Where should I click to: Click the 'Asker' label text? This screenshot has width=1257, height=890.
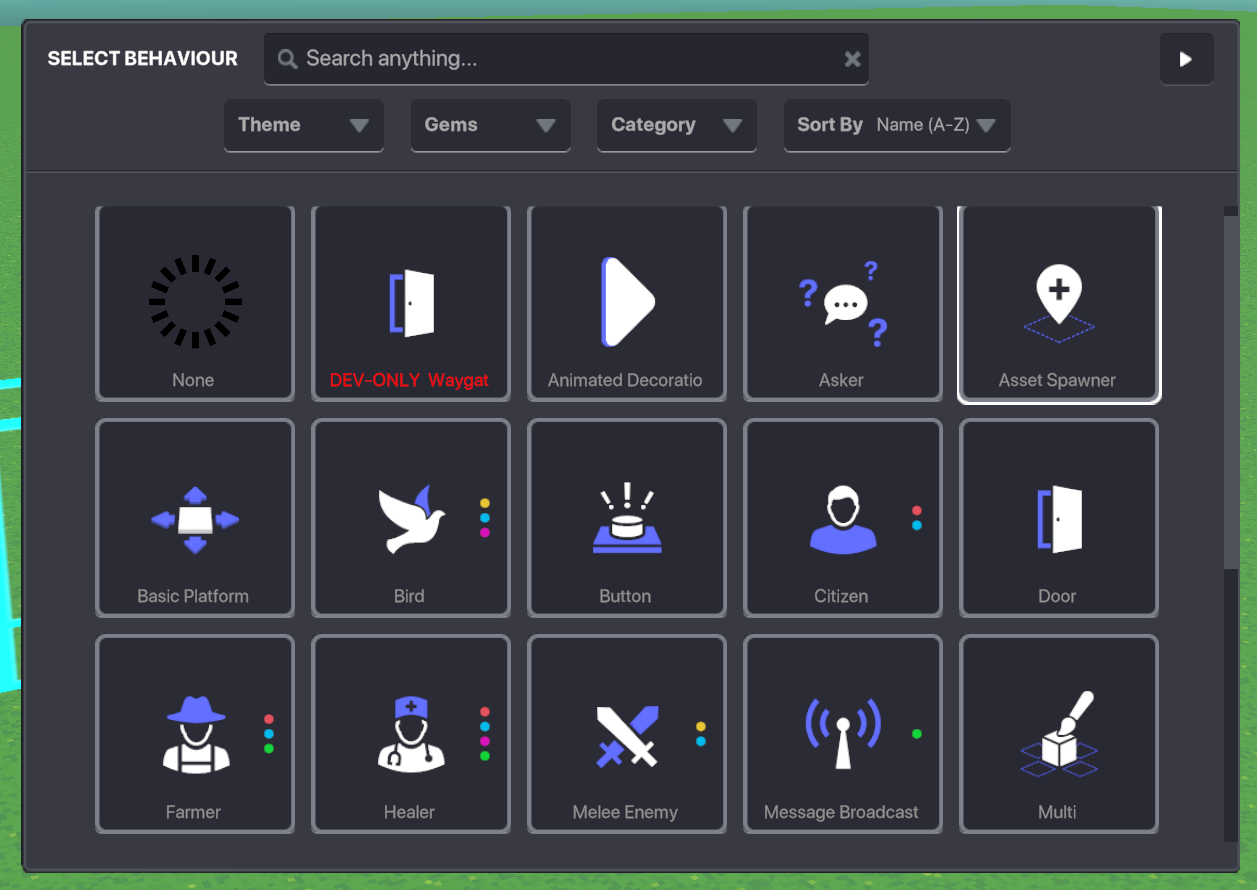point(841,380)
